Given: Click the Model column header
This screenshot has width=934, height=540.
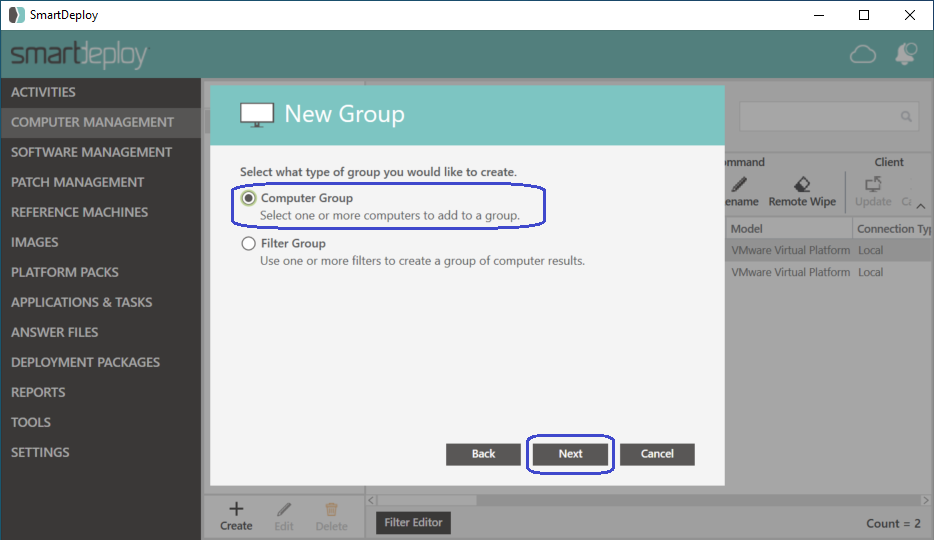Looking at the screenshot, I should 789,229.
